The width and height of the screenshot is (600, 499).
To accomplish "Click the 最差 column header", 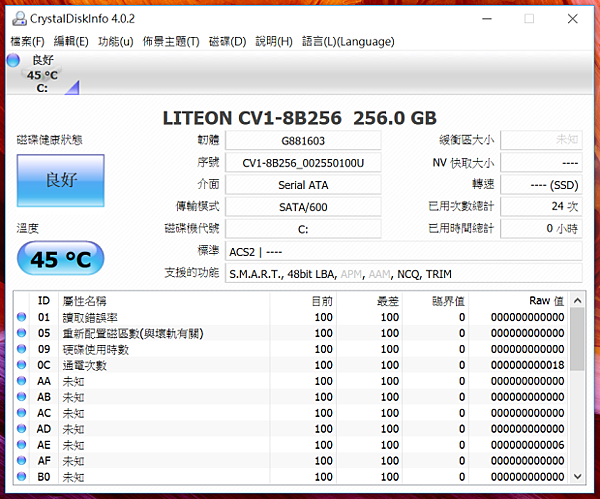I will [x=369, y=301].
